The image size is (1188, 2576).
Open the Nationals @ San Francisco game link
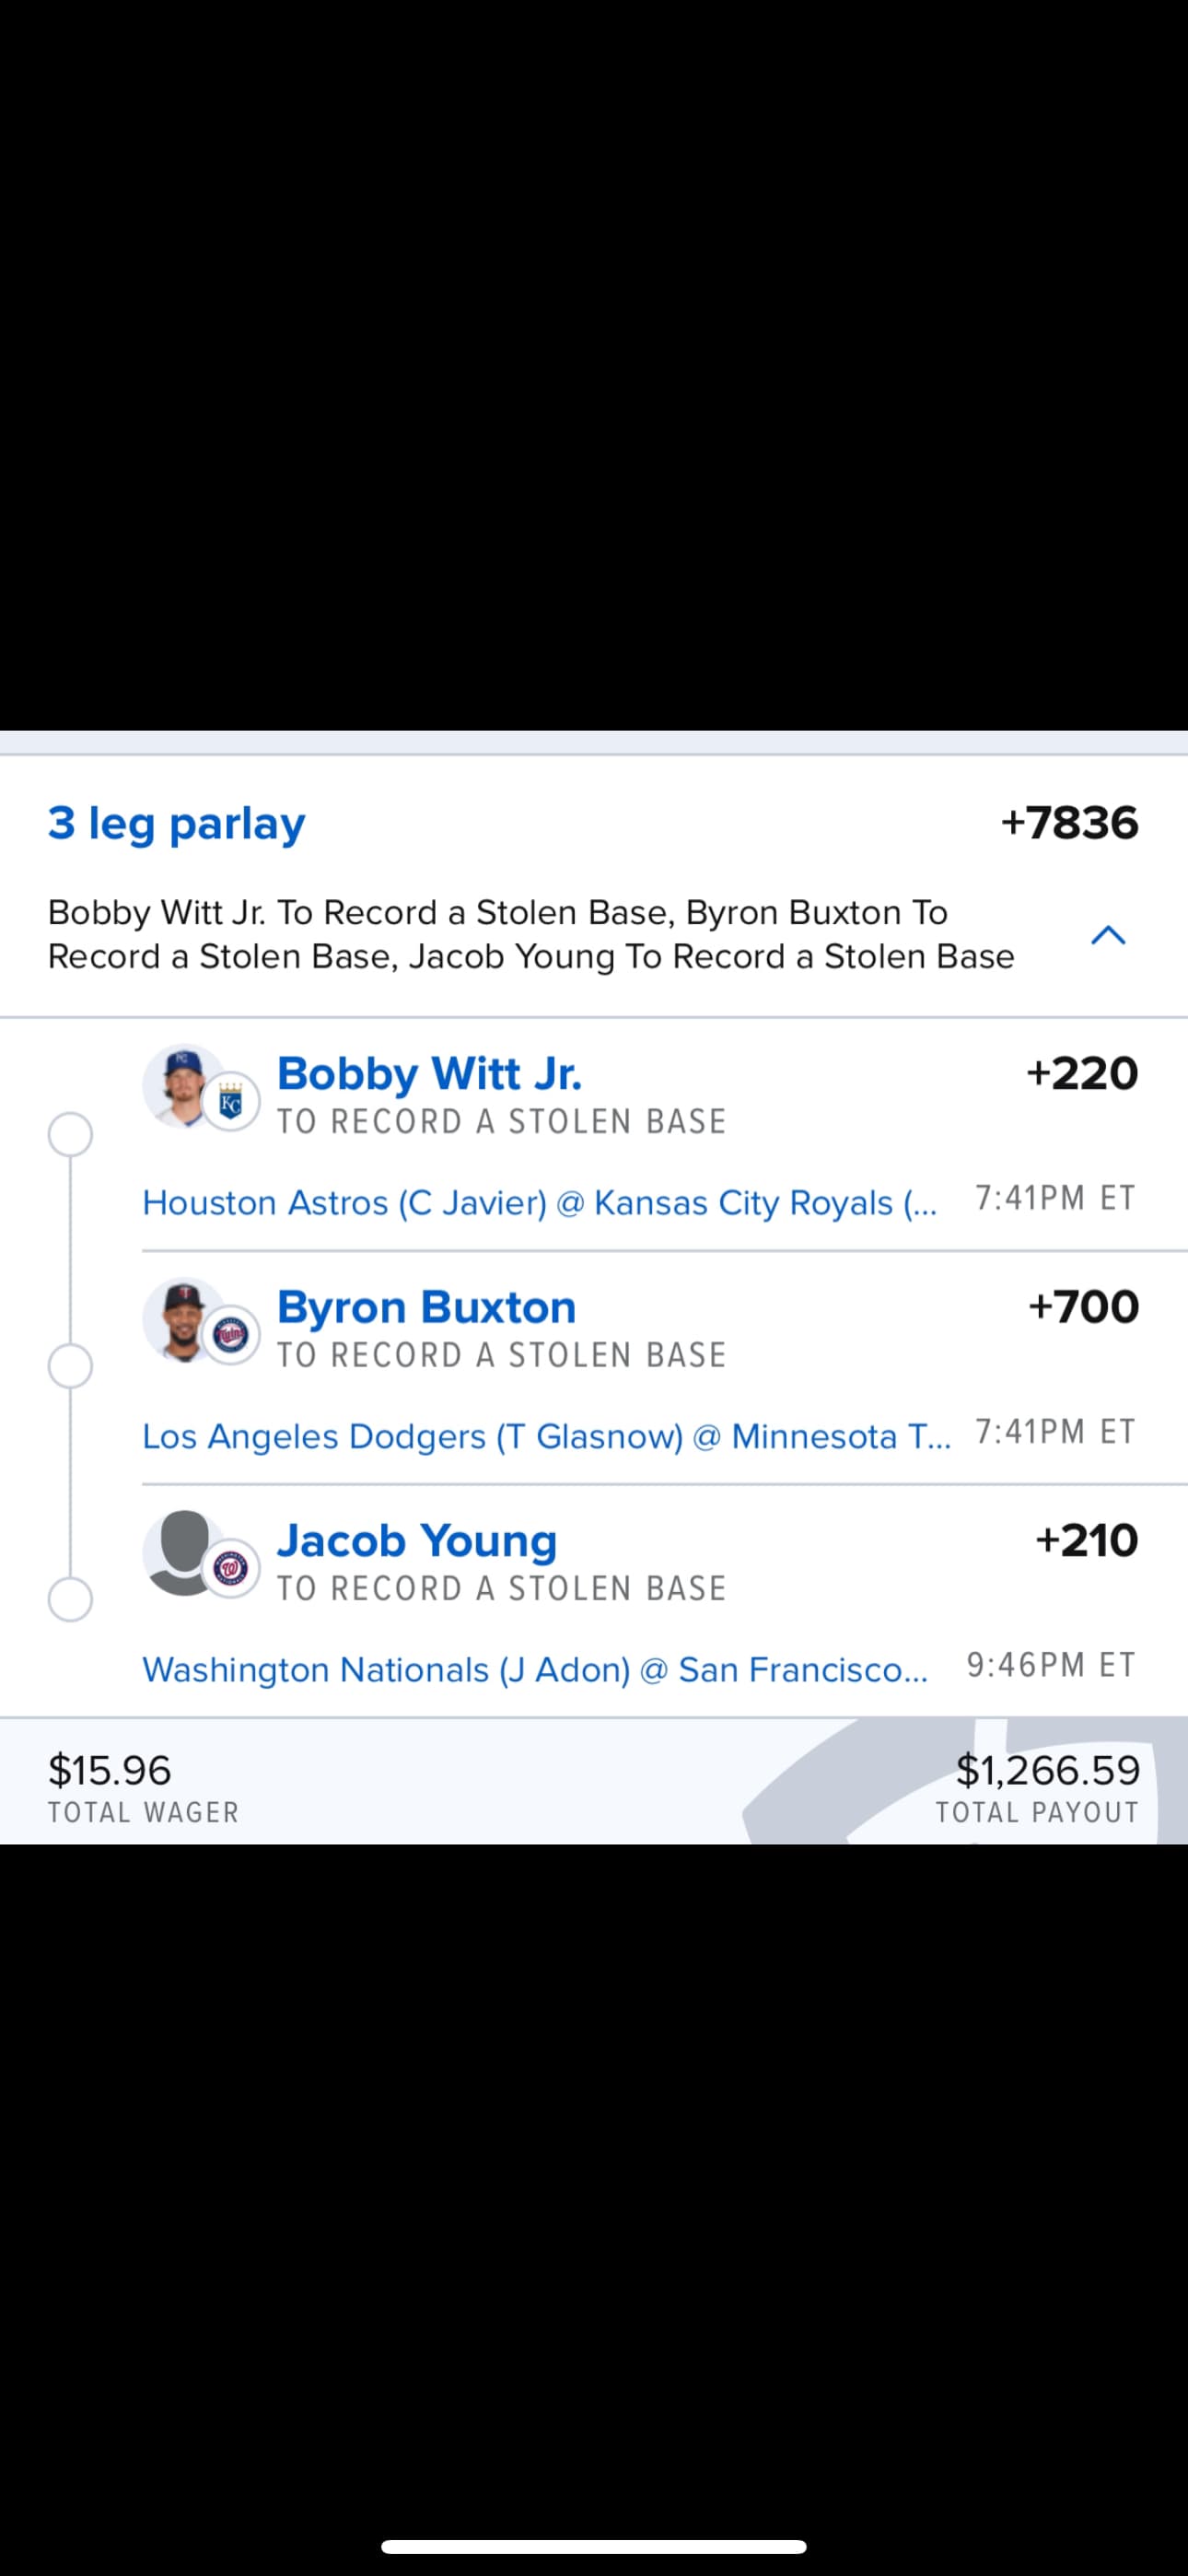pyautogui.click(x=534, y=1669)
